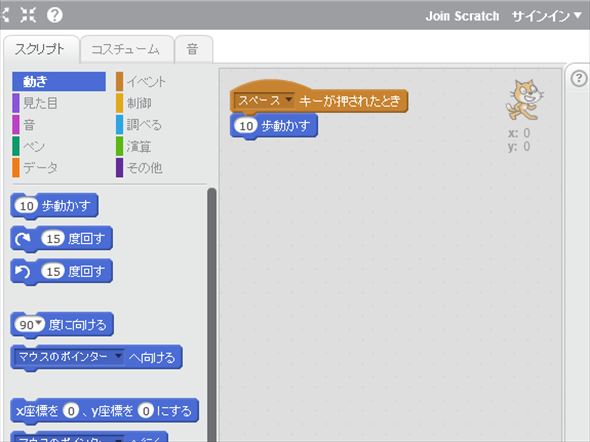Switch to the コスチューム tab
The width and height of the screenshot is (590, 442).
click(x=126, y=49)
